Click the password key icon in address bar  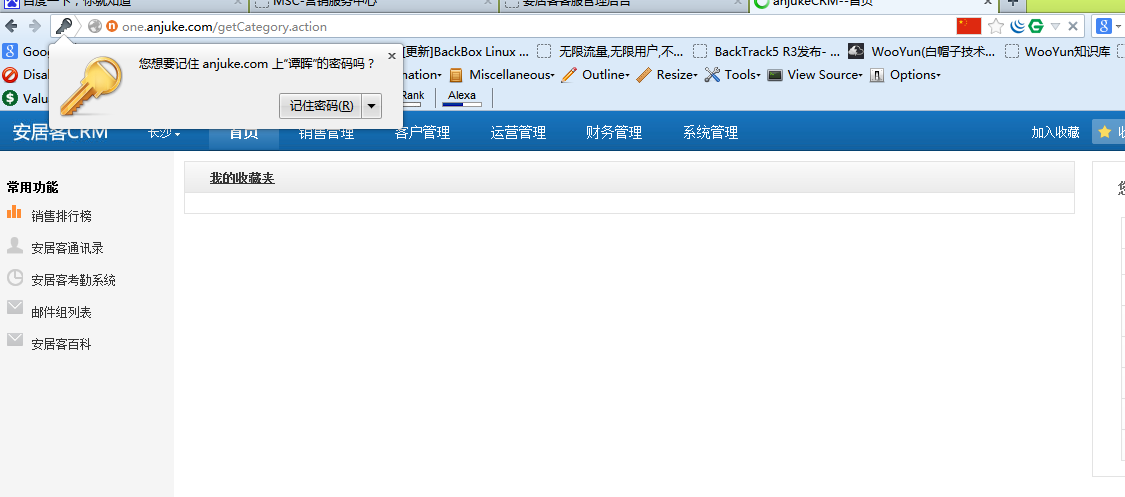click(x=64, y=27)
